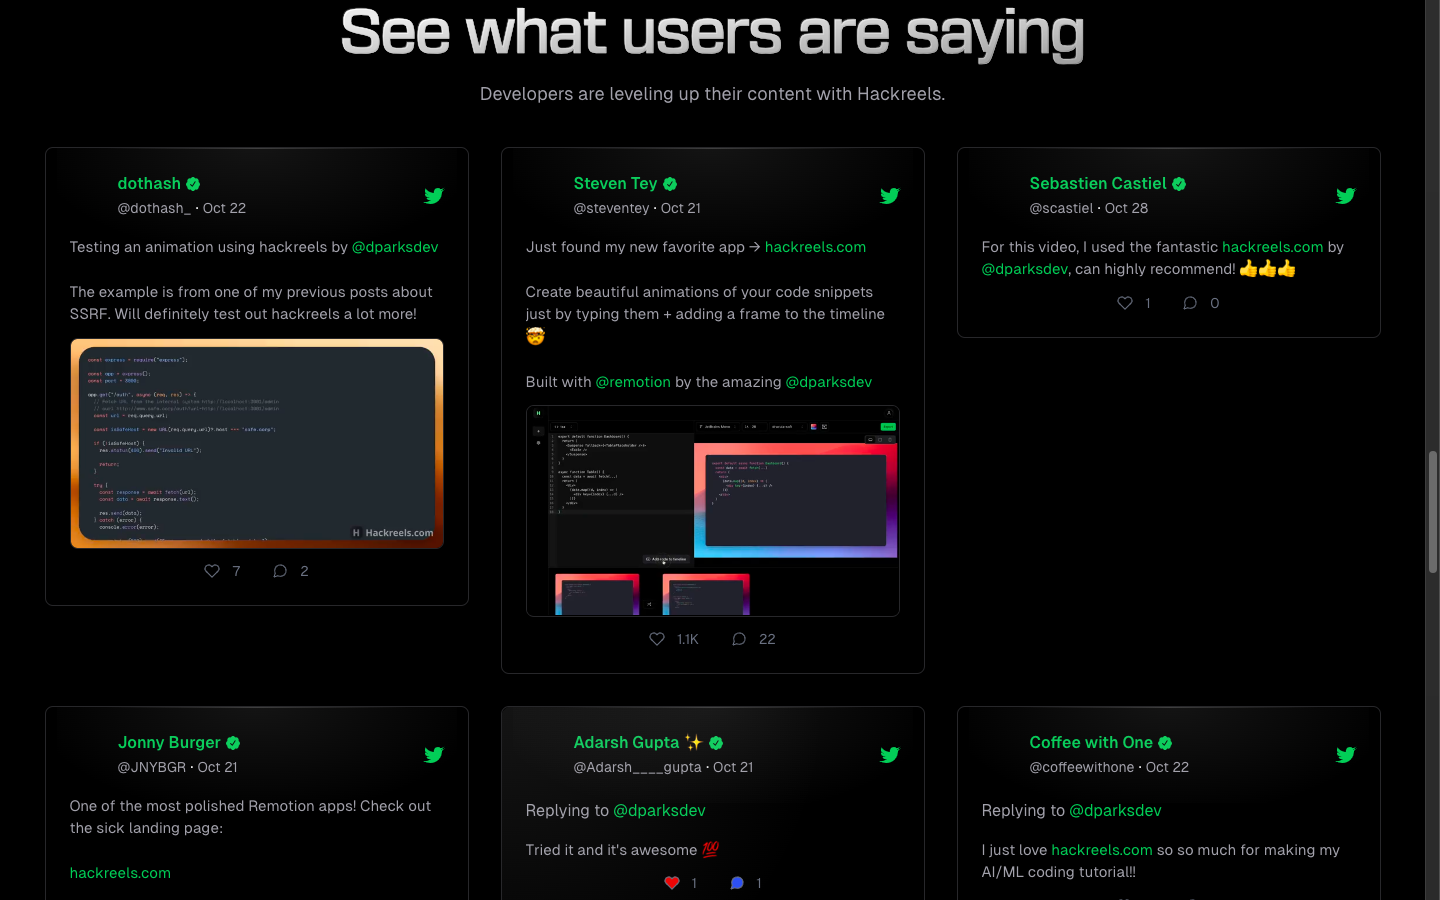Open the Jonny Burger profile name link
Image resolution: width=1440 pixels, height=900 pixels.
[169, 743]
